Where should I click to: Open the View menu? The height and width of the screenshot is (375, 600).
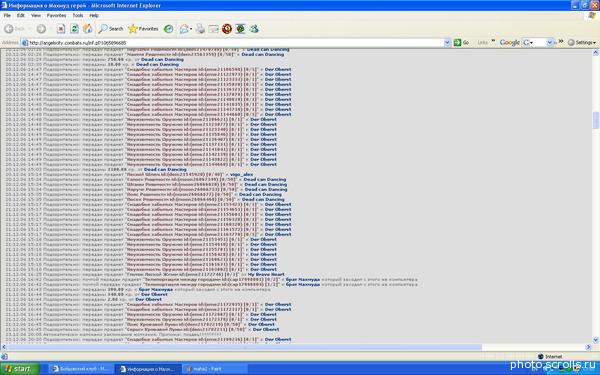[x=36, y=16]
